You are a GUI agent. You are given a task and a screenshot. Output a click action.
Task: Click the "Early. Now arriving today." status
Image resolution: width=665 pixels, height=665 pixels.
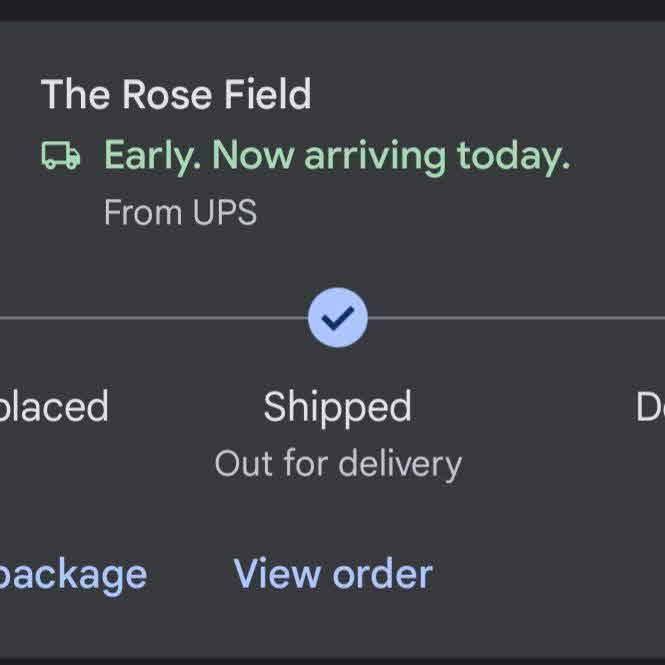pos(336,156)
